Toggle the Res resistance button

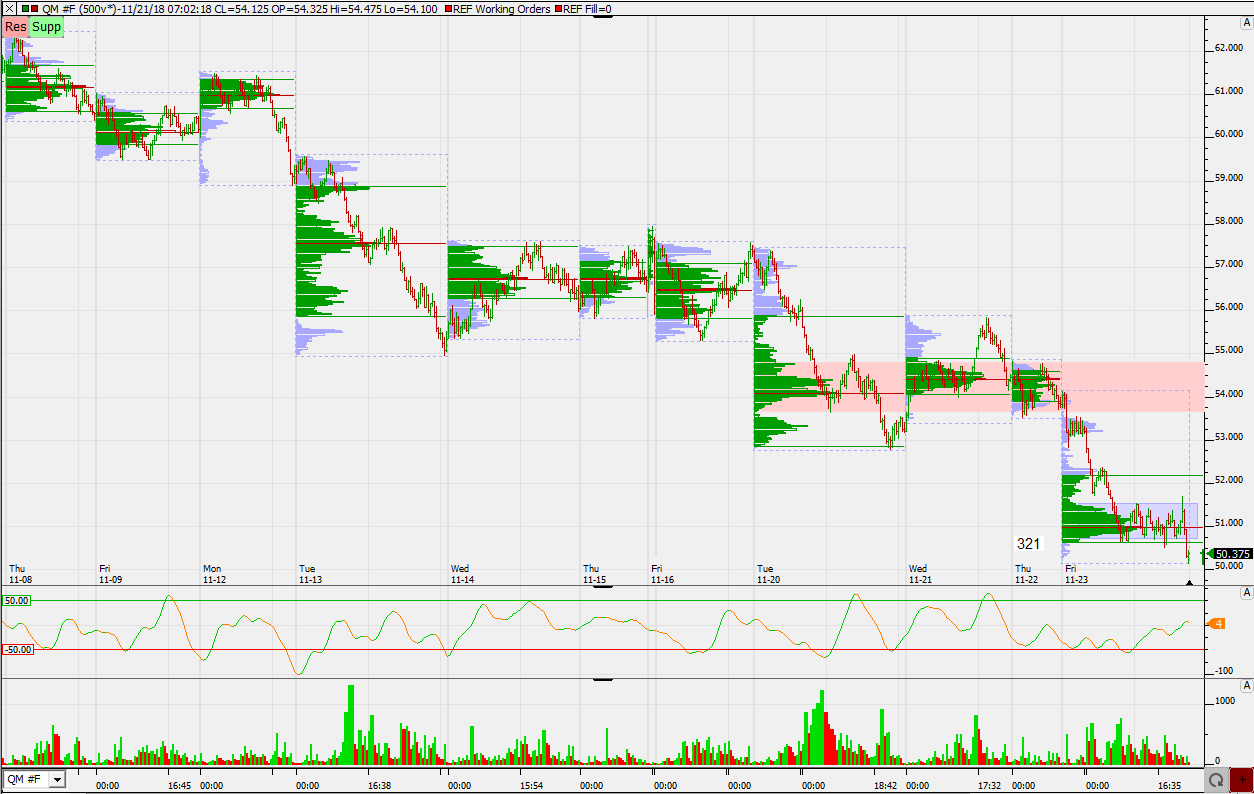click(16, 27)
